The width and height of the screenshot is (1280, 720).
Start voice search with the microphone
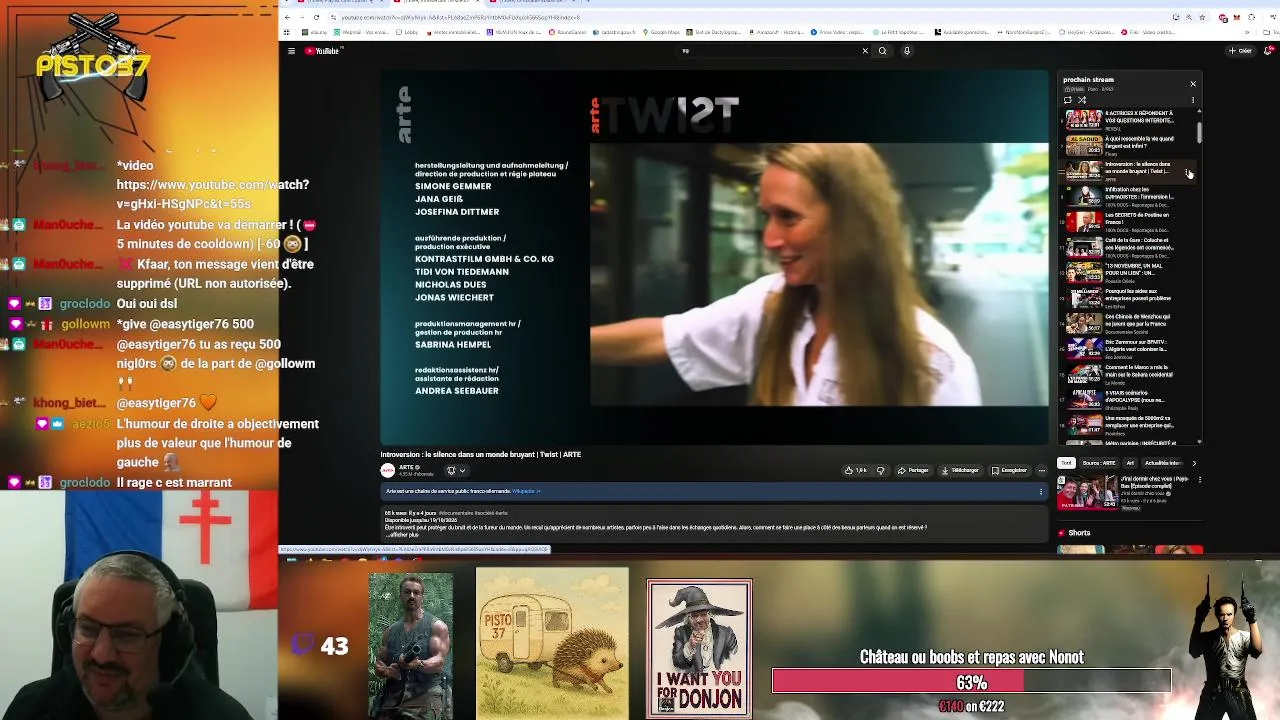point(907,51)
